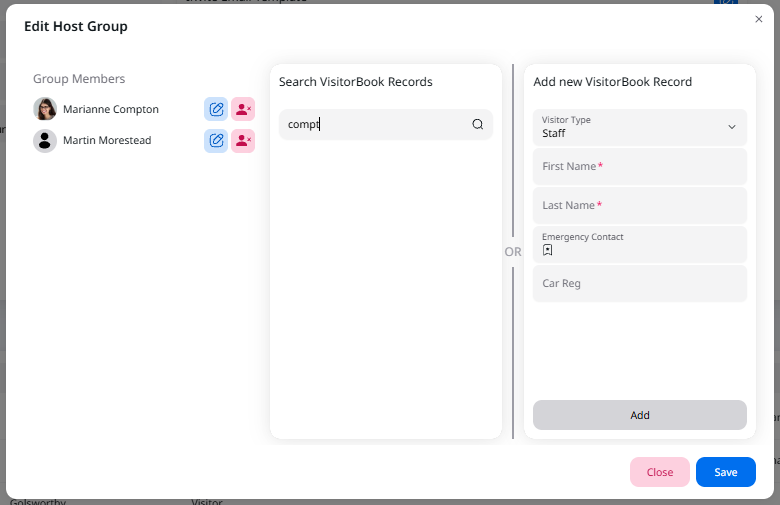Click Martin Morestead's default avatar

point(45,141)
